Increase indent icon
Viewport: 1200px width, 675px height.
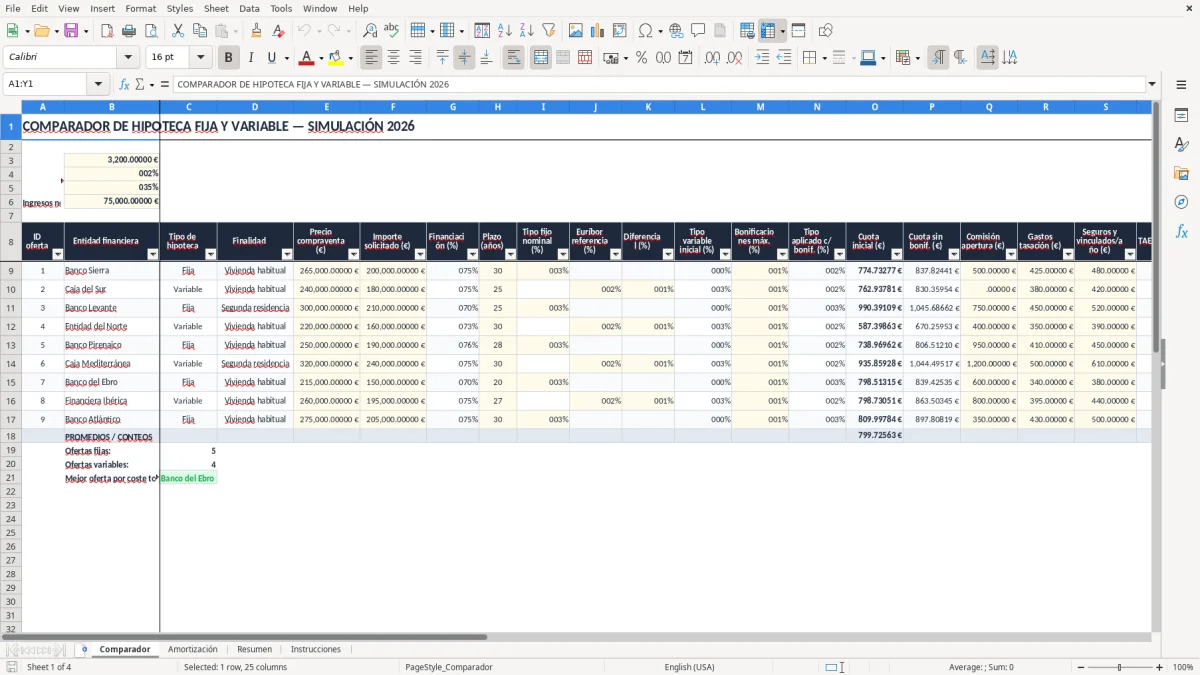click(x=762, y=58)
